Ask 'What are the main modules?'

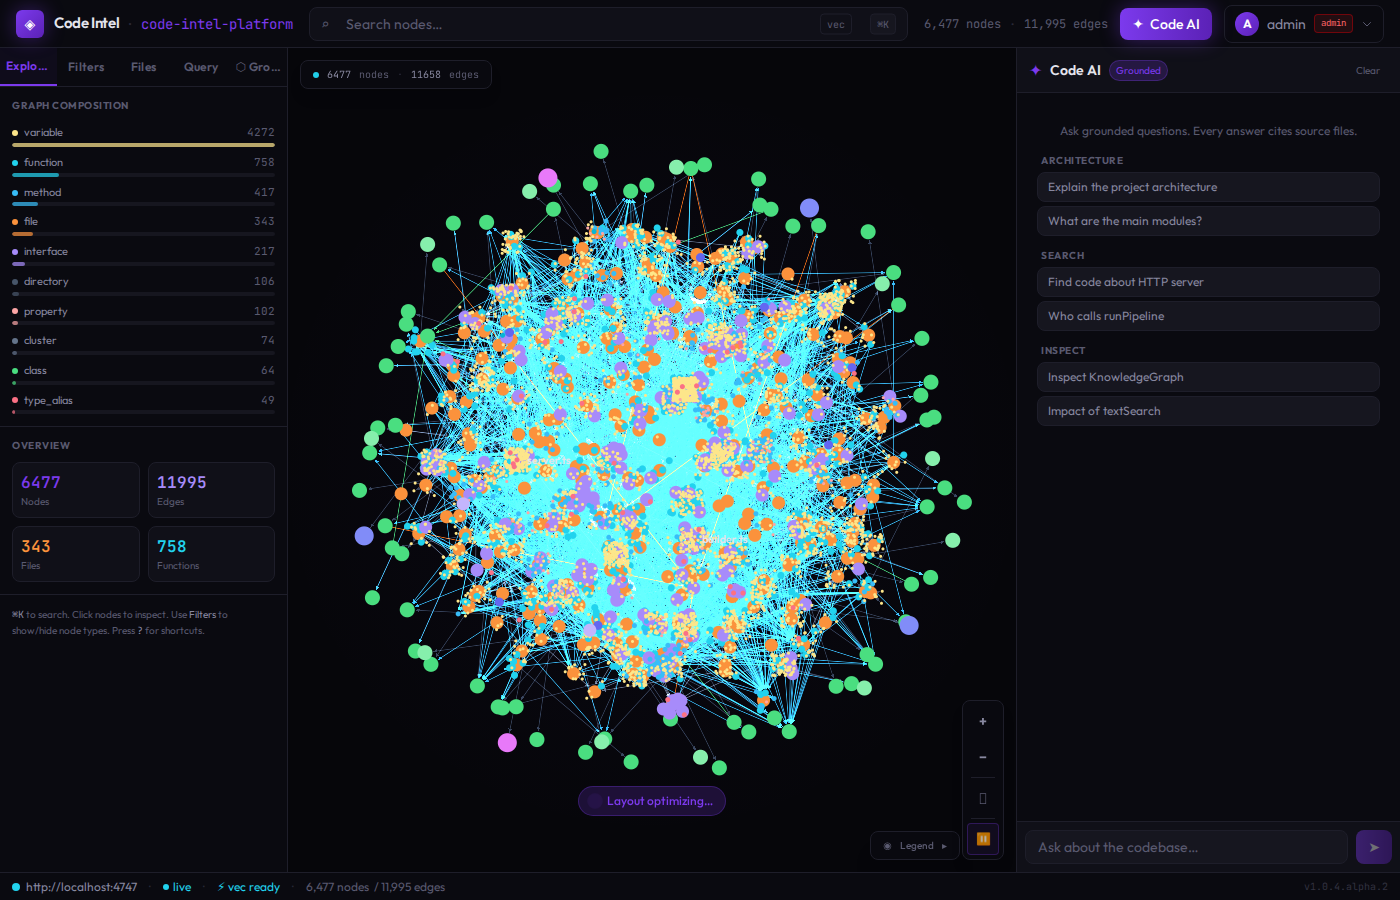tap(1208, 221)
